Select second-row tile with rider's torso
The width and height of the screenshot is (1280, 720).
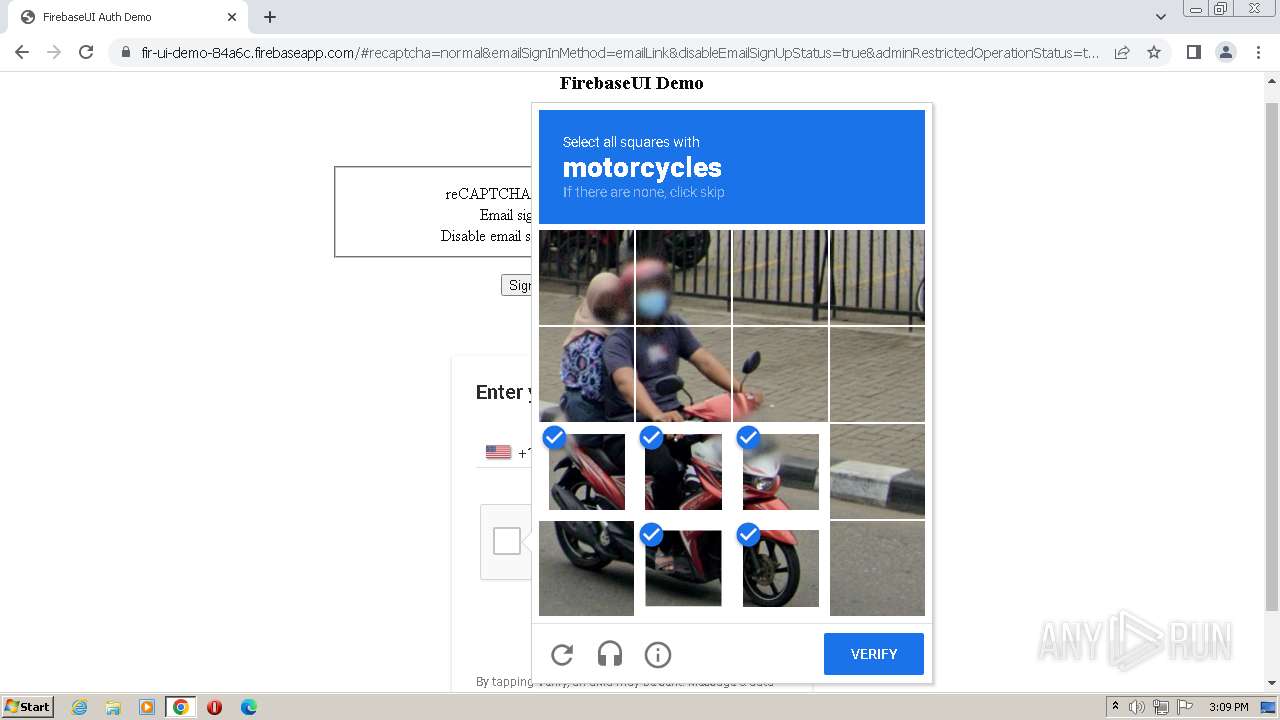coord(683,374)
